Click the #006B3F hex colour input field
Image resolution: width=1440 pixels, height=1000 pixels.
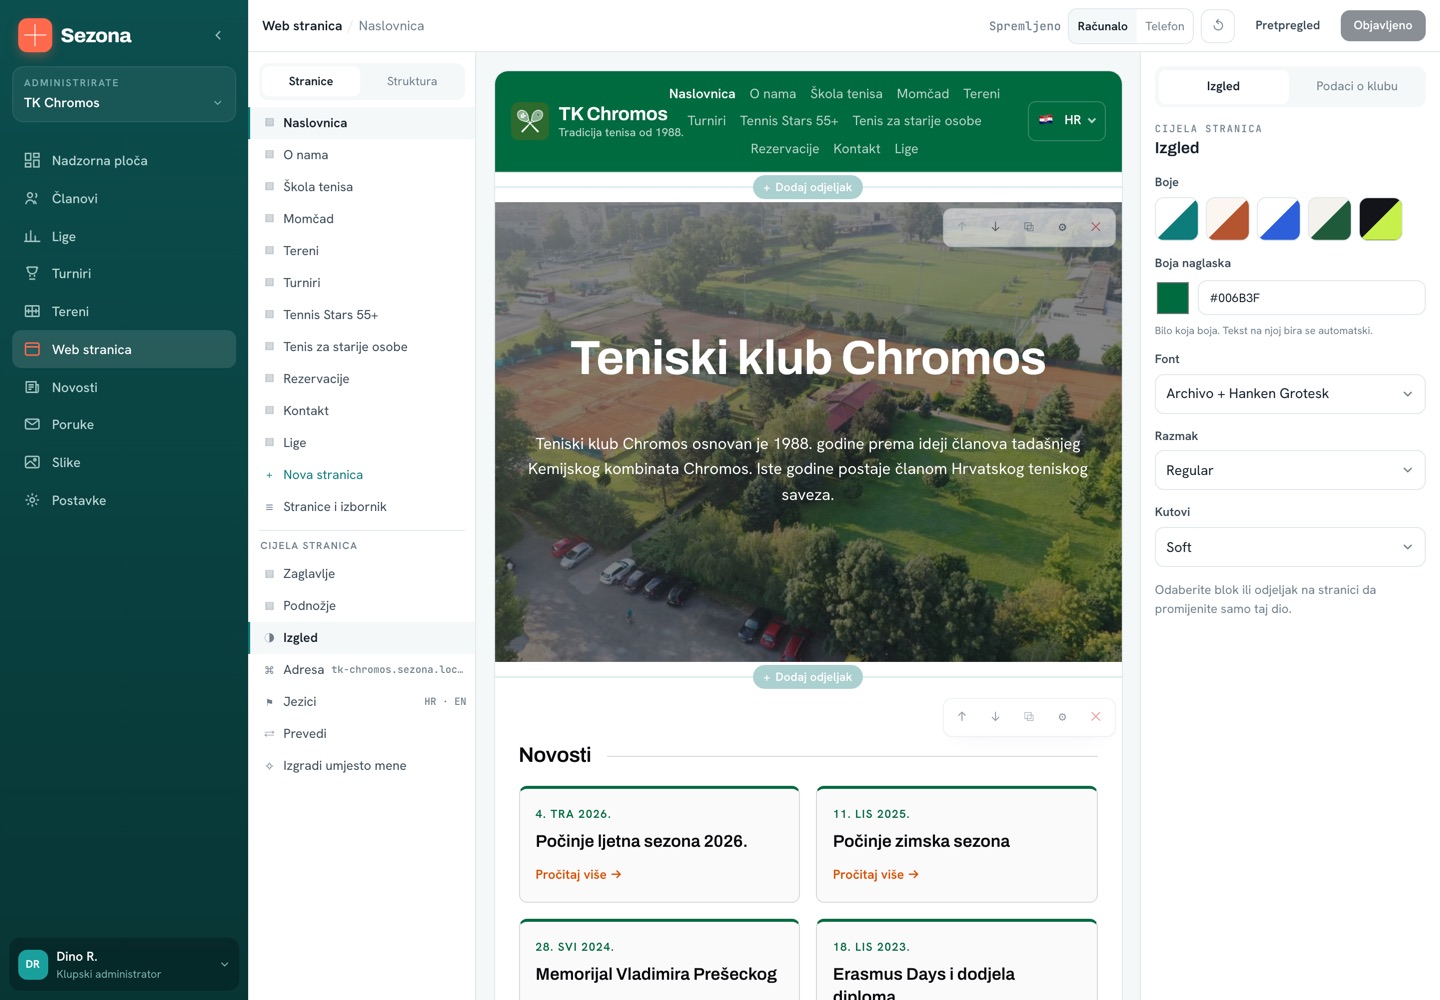tap(1311, 298)
